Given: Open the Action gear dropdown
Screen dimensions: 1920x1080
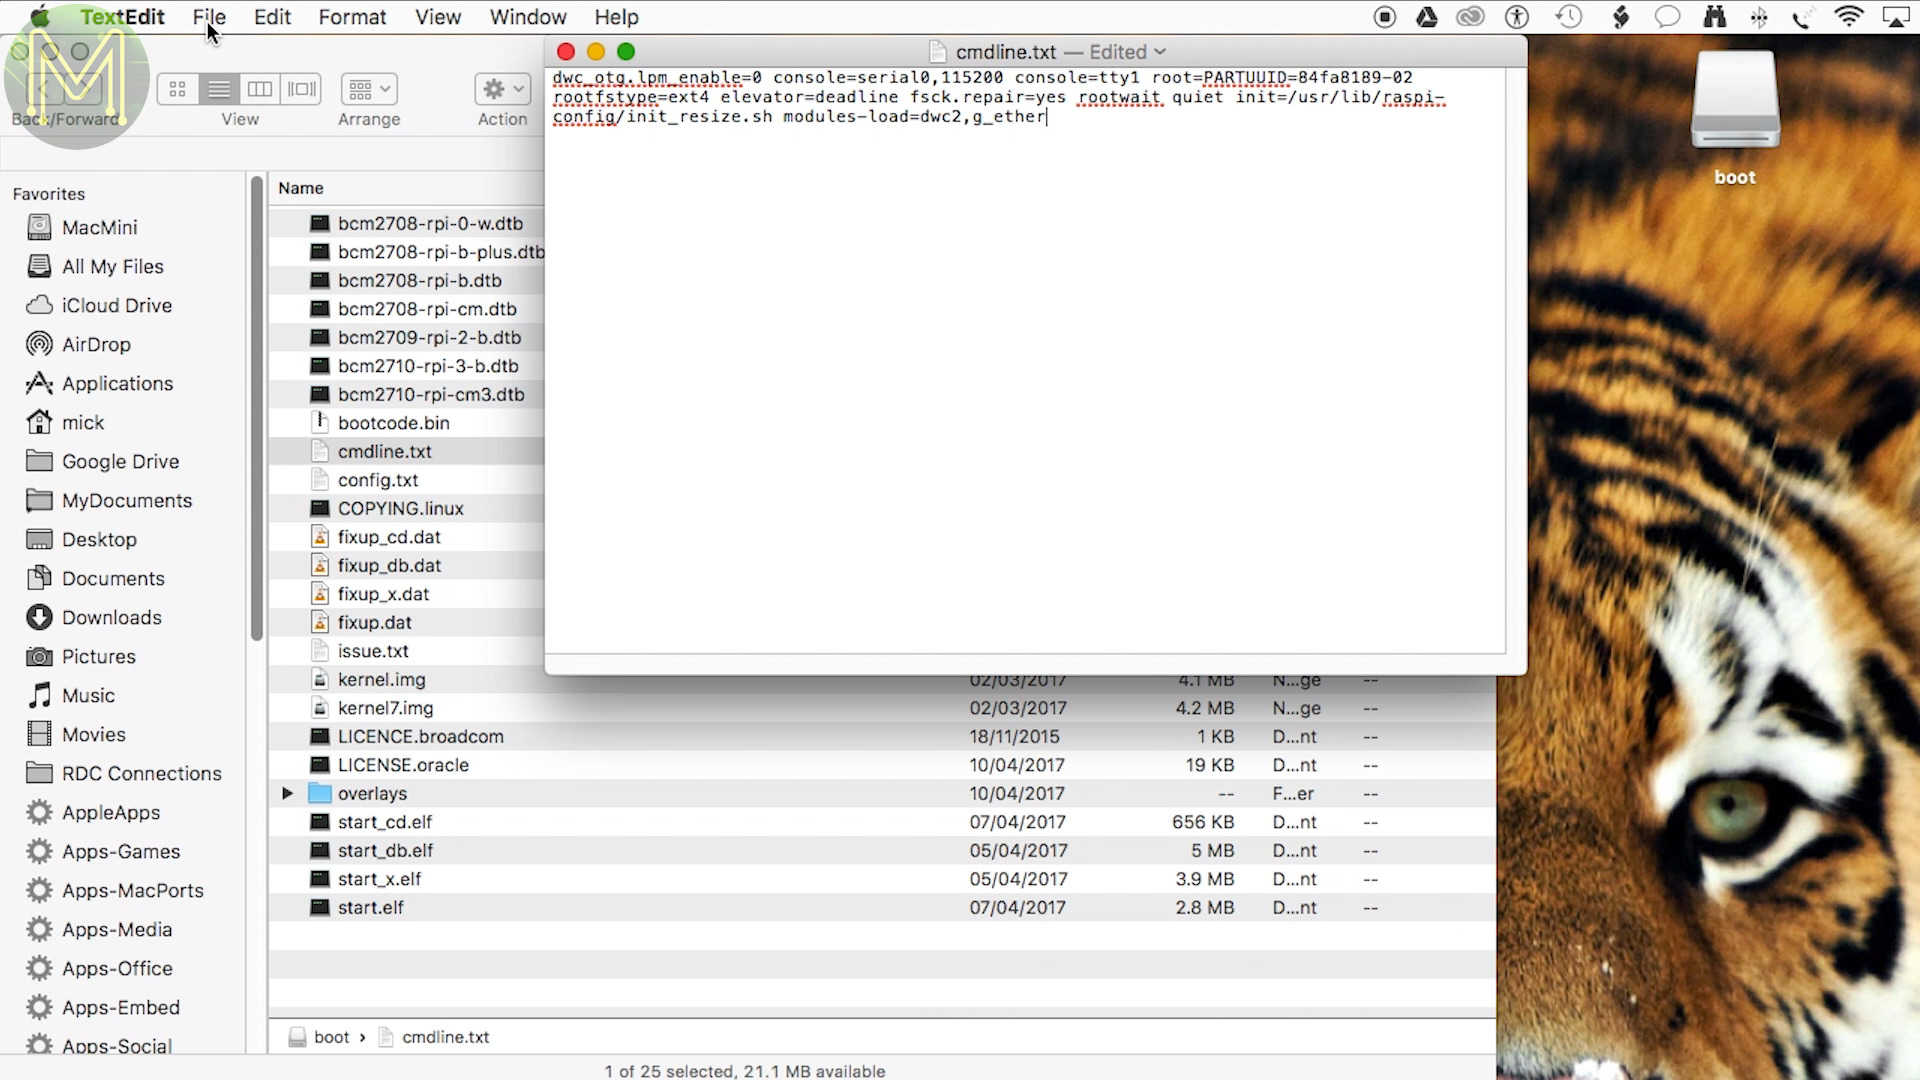Looking at the screenshot, I should 502,89.
